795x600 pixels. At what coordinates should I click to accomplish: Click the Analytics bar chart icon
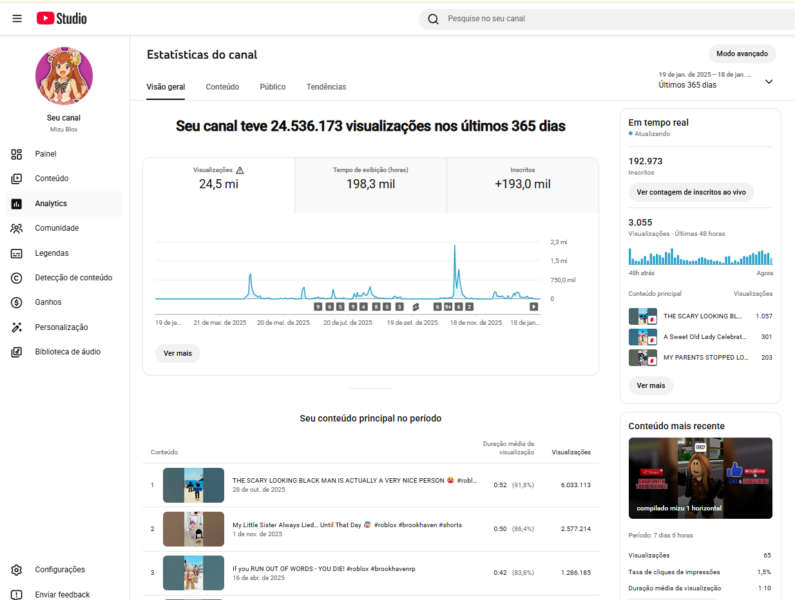[16, 204]
